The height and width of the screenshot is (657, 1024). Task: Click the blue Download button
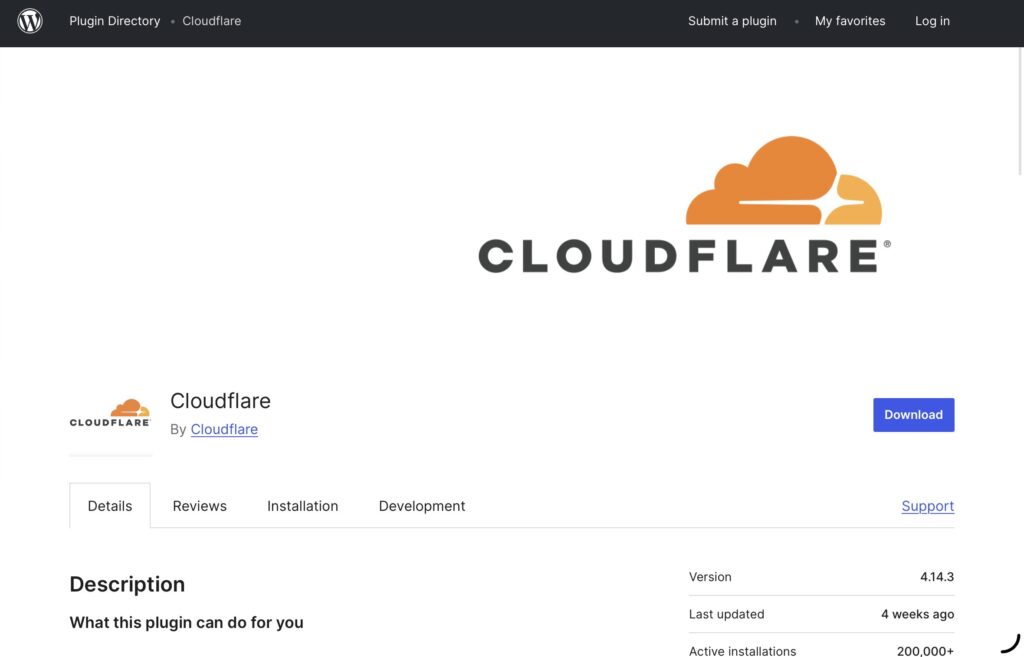pos(914,415)
